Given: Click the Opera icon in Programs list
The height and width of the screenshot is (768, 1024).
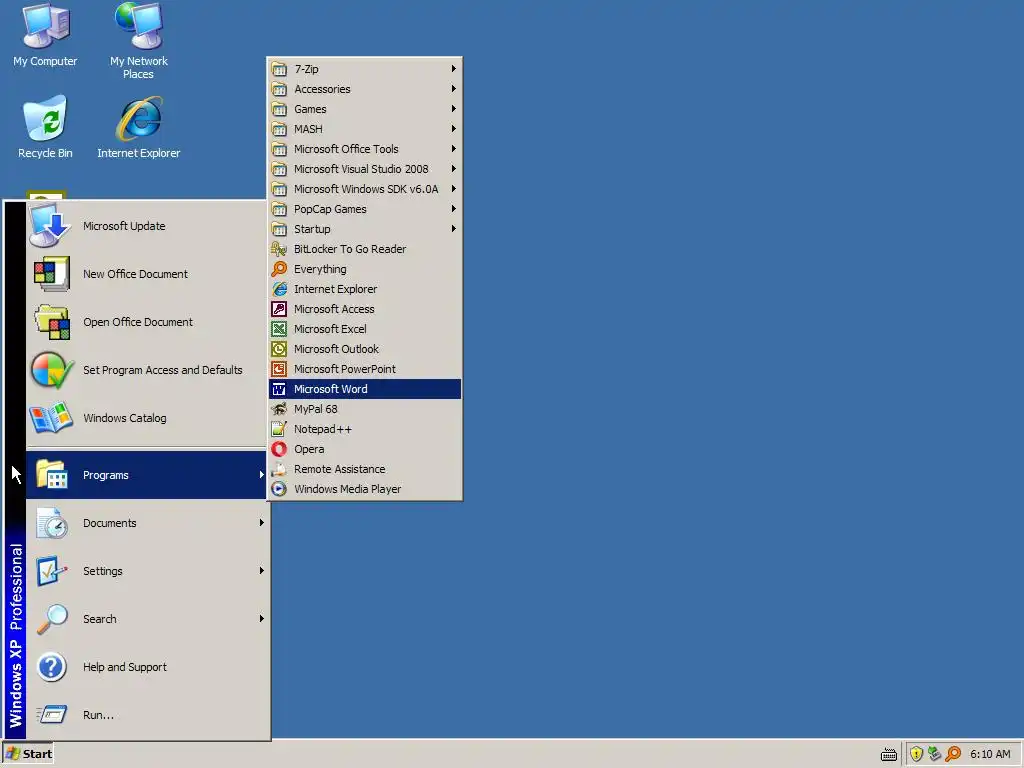Looking at the screenshot, I should coord(279,449).
